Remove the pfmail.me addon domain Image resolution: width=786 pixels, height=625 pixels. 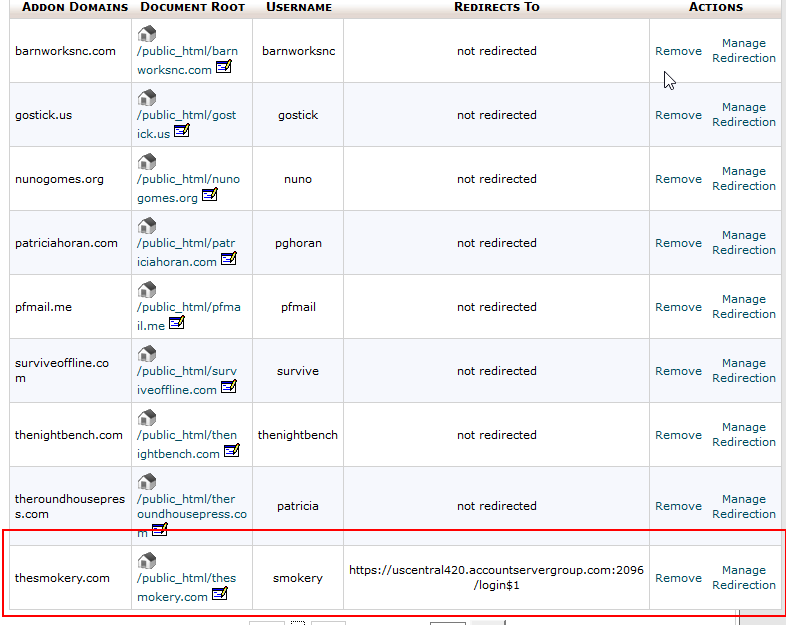pos(678,307)
